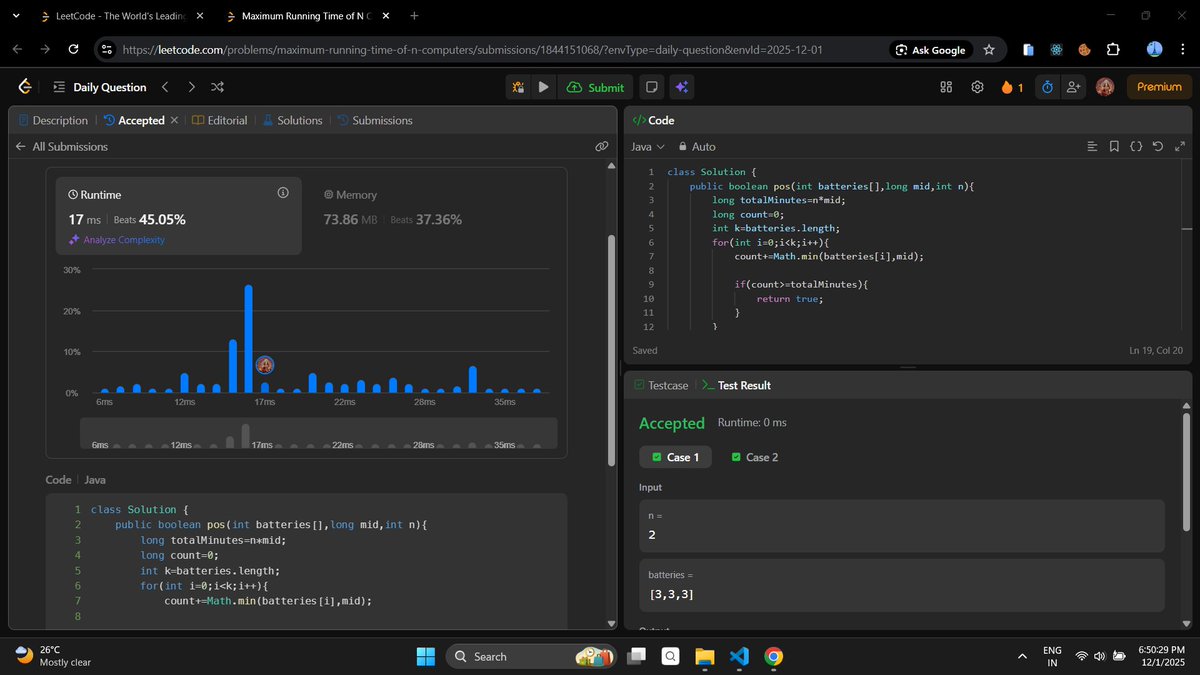
Task: Click the left panel scrollbar
Action: tap(611, 350)
